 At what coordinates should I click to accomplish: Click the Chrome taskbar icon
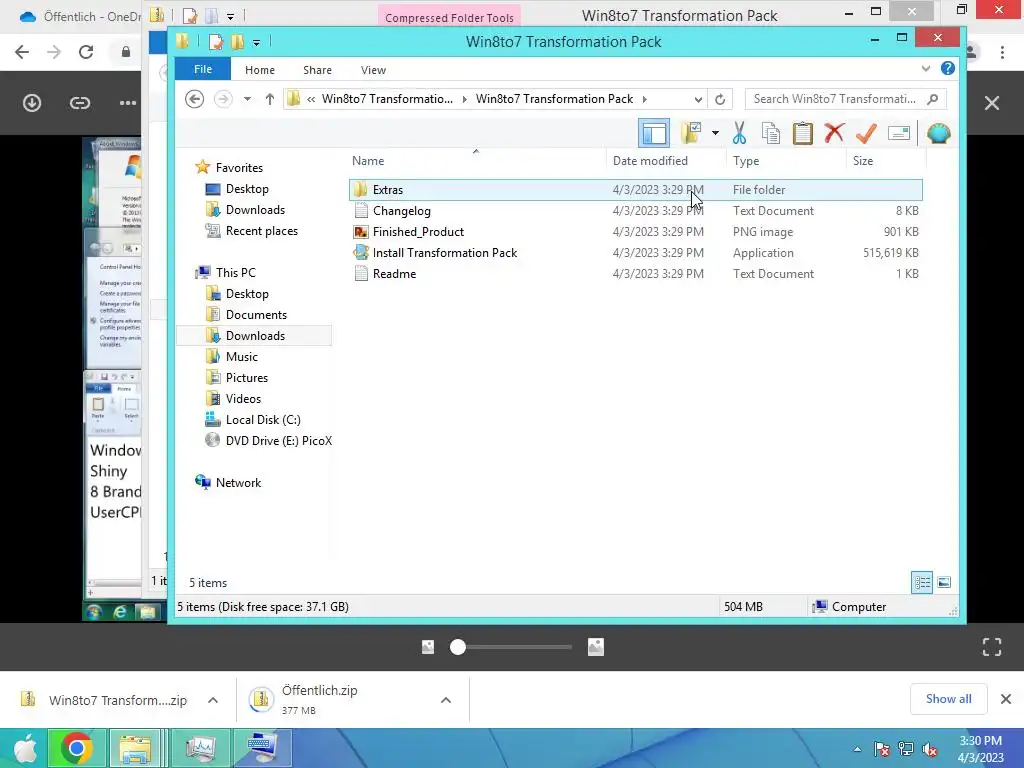[x=76, y=748]
